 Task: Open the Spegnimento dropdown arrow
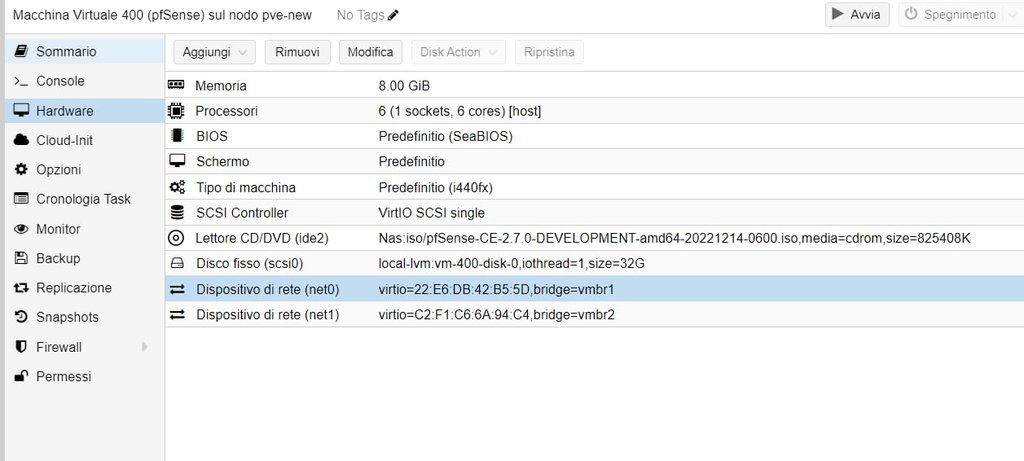click(x=1011, y=14)
